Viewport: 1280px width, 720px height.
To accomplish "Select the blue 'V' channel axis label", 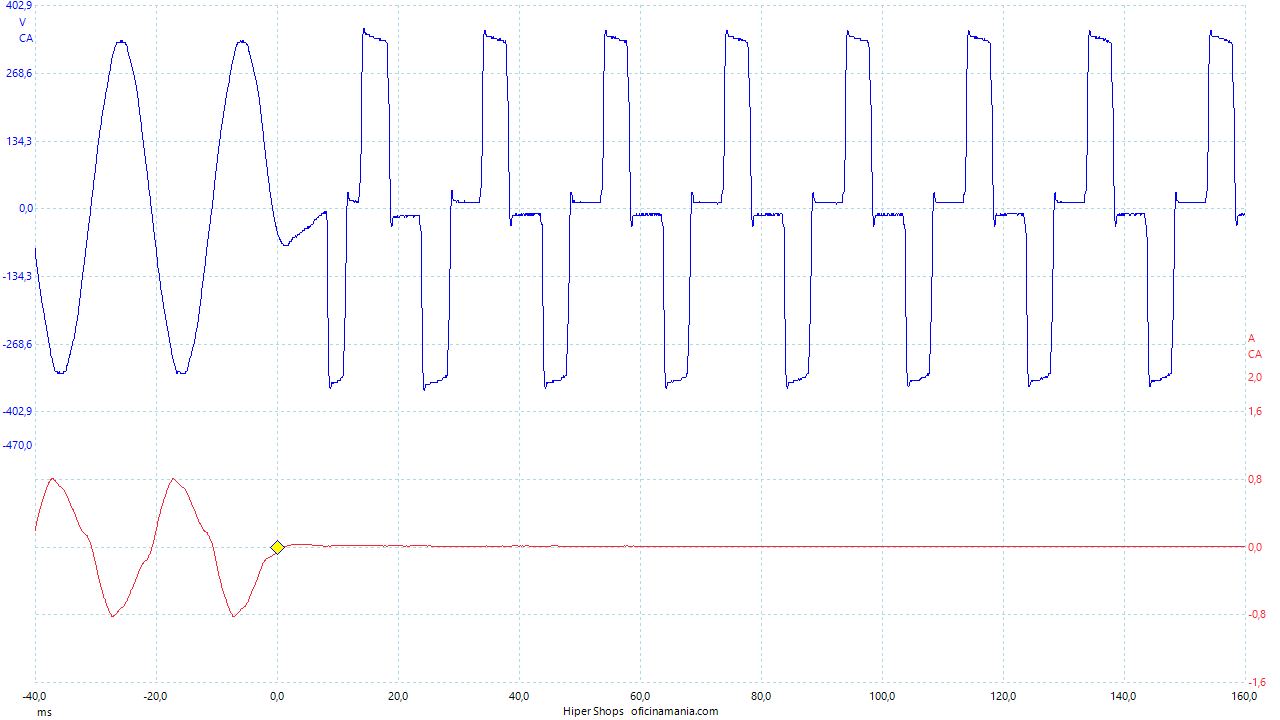I will 23,22.
